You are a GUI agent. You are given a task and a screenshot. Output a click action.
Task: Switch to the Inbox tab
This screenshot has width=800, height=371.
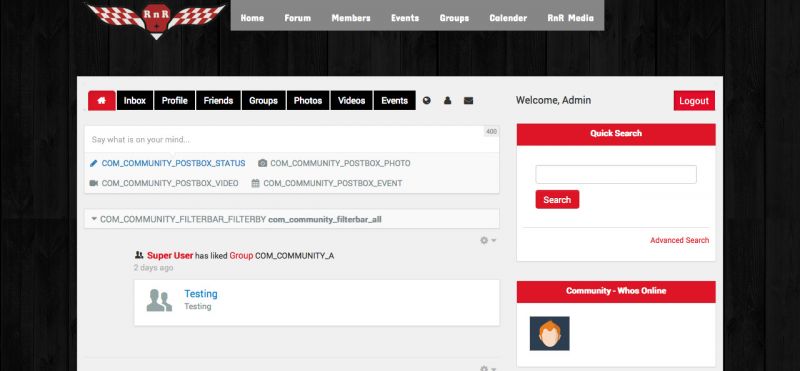click(135, 101)
